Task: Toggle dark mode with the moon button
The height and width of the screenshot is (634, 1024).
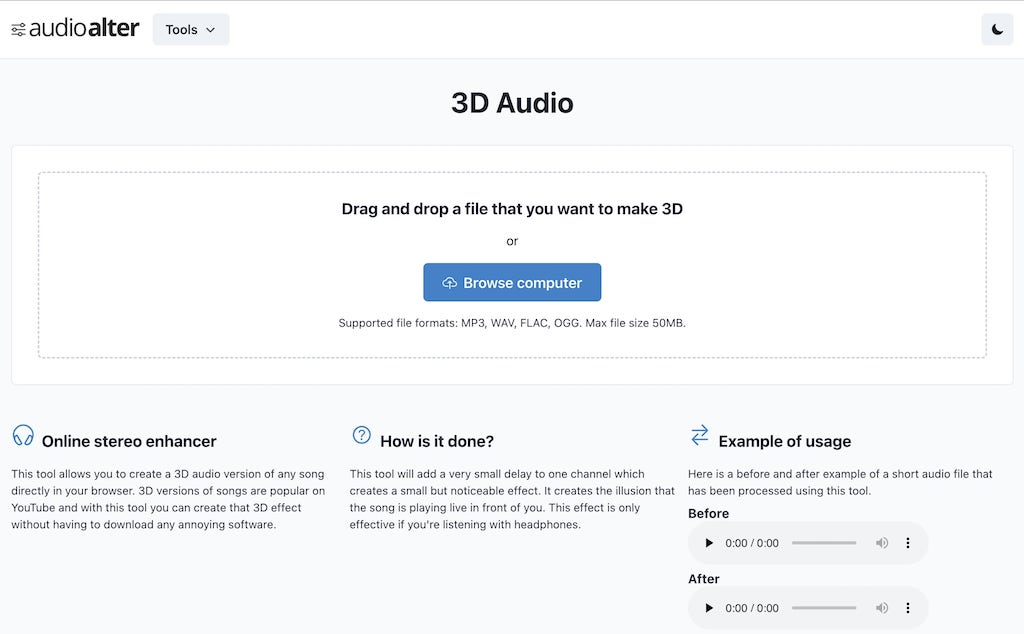Action: (997, 28)
